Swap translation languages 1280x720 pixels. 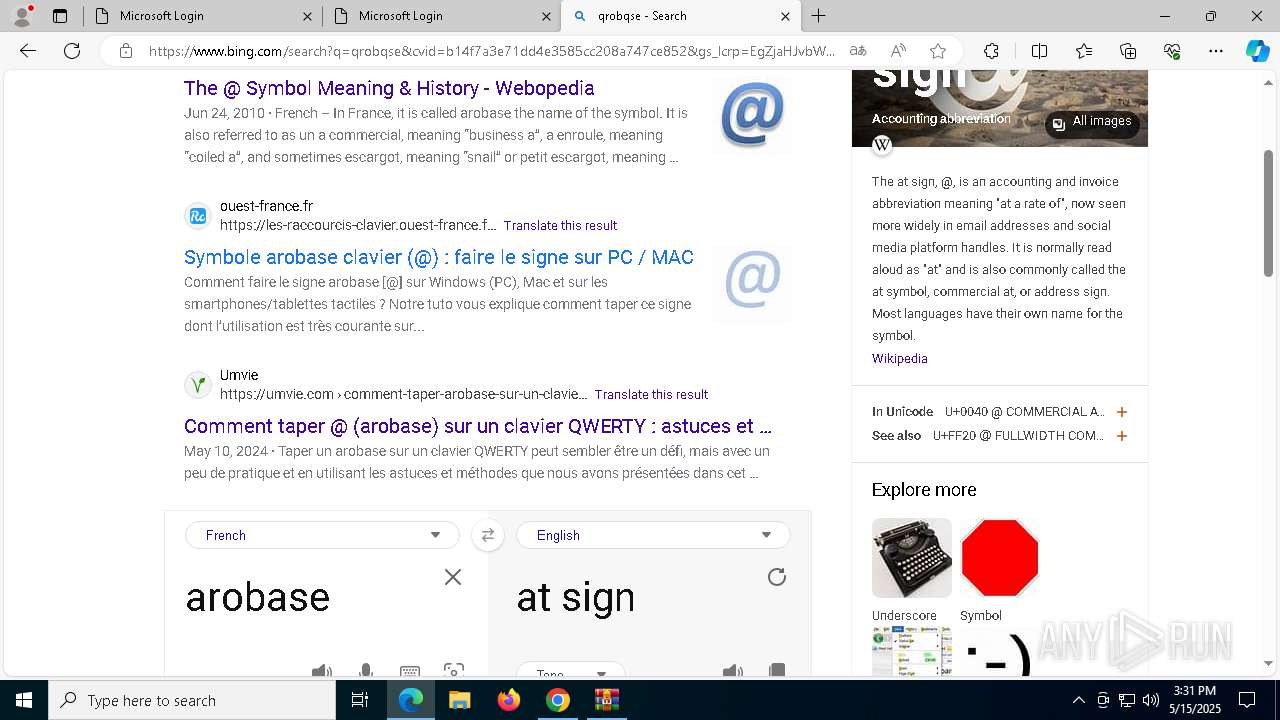click(x=488, y=535)
